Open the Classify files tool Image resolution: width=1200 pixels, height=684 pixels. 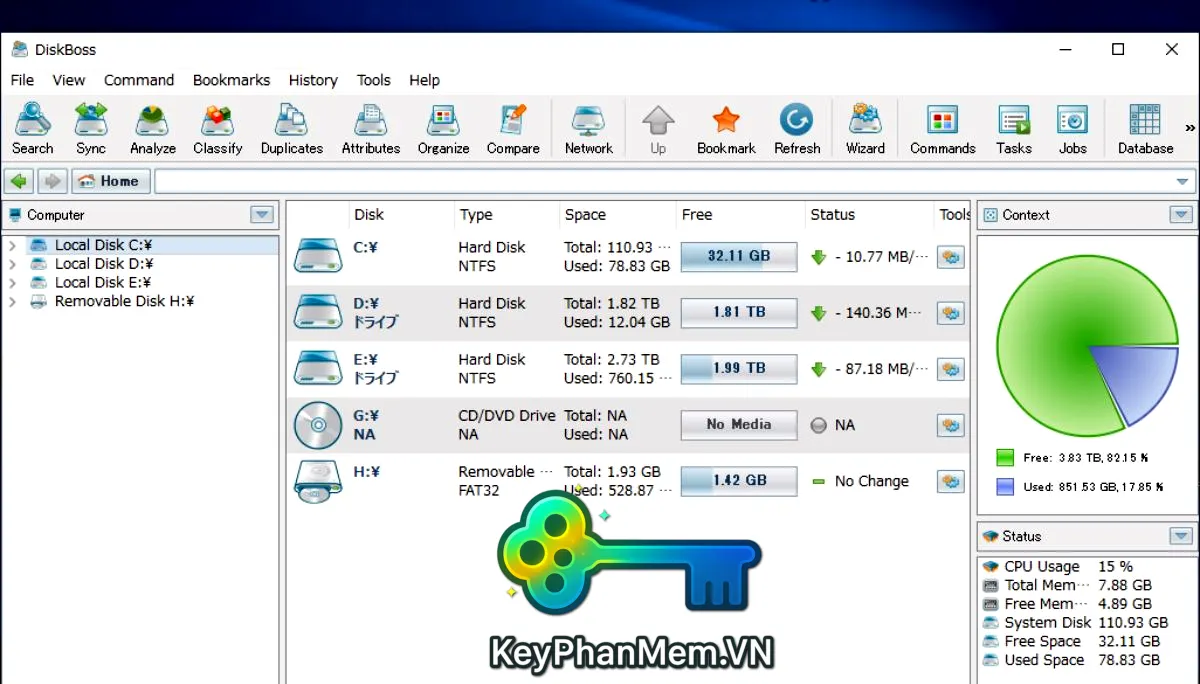point(217,129)
